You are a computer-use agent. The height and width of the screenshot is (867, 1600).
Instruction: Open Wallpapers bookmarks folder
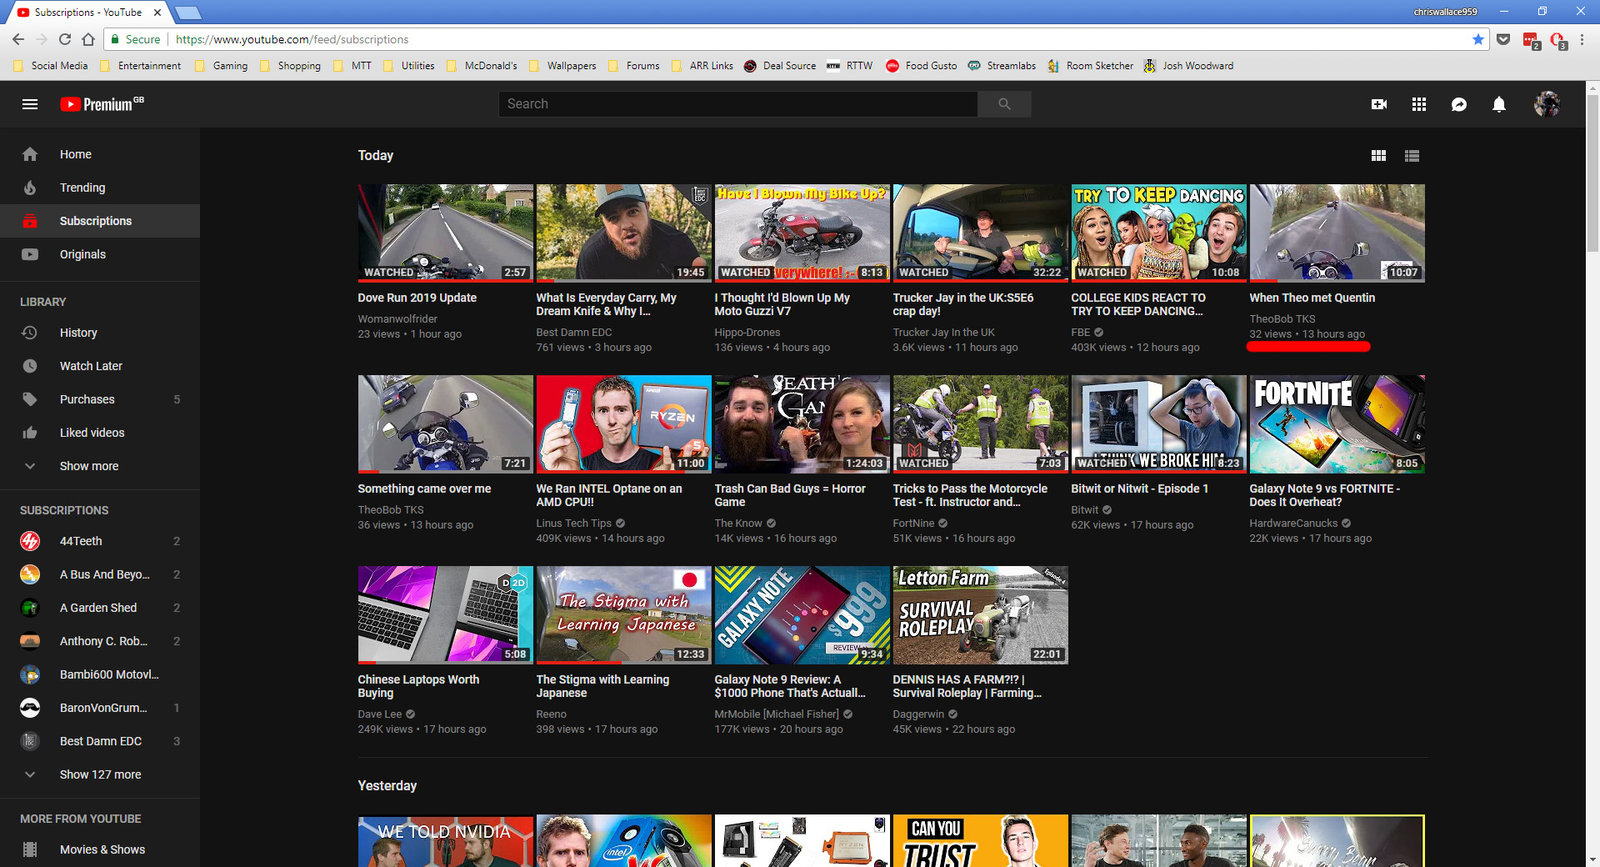[x=562, y=66]
